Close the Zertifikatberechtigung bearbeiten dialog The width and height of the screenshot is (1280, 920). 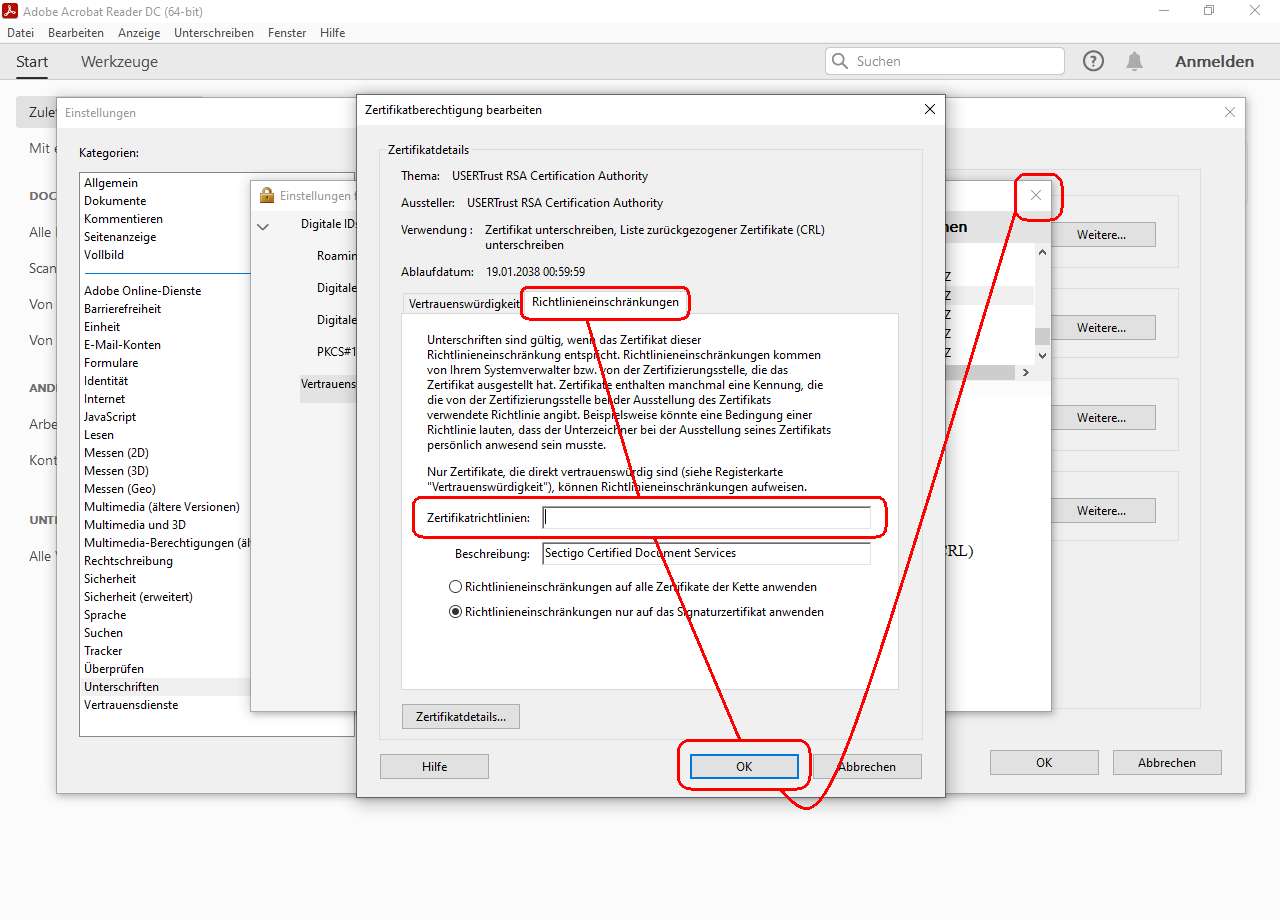(929, 109)
